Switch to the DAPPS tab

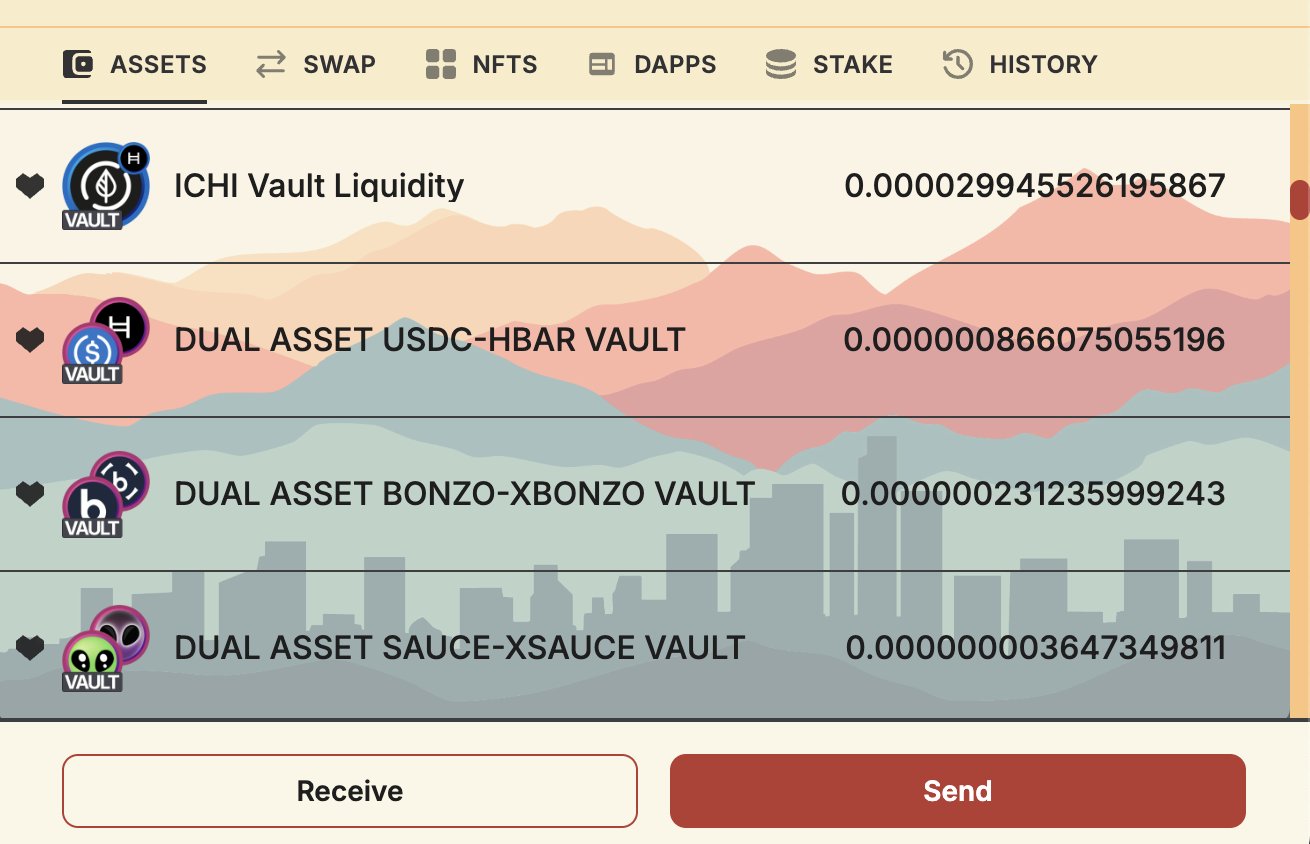[653, 65]
